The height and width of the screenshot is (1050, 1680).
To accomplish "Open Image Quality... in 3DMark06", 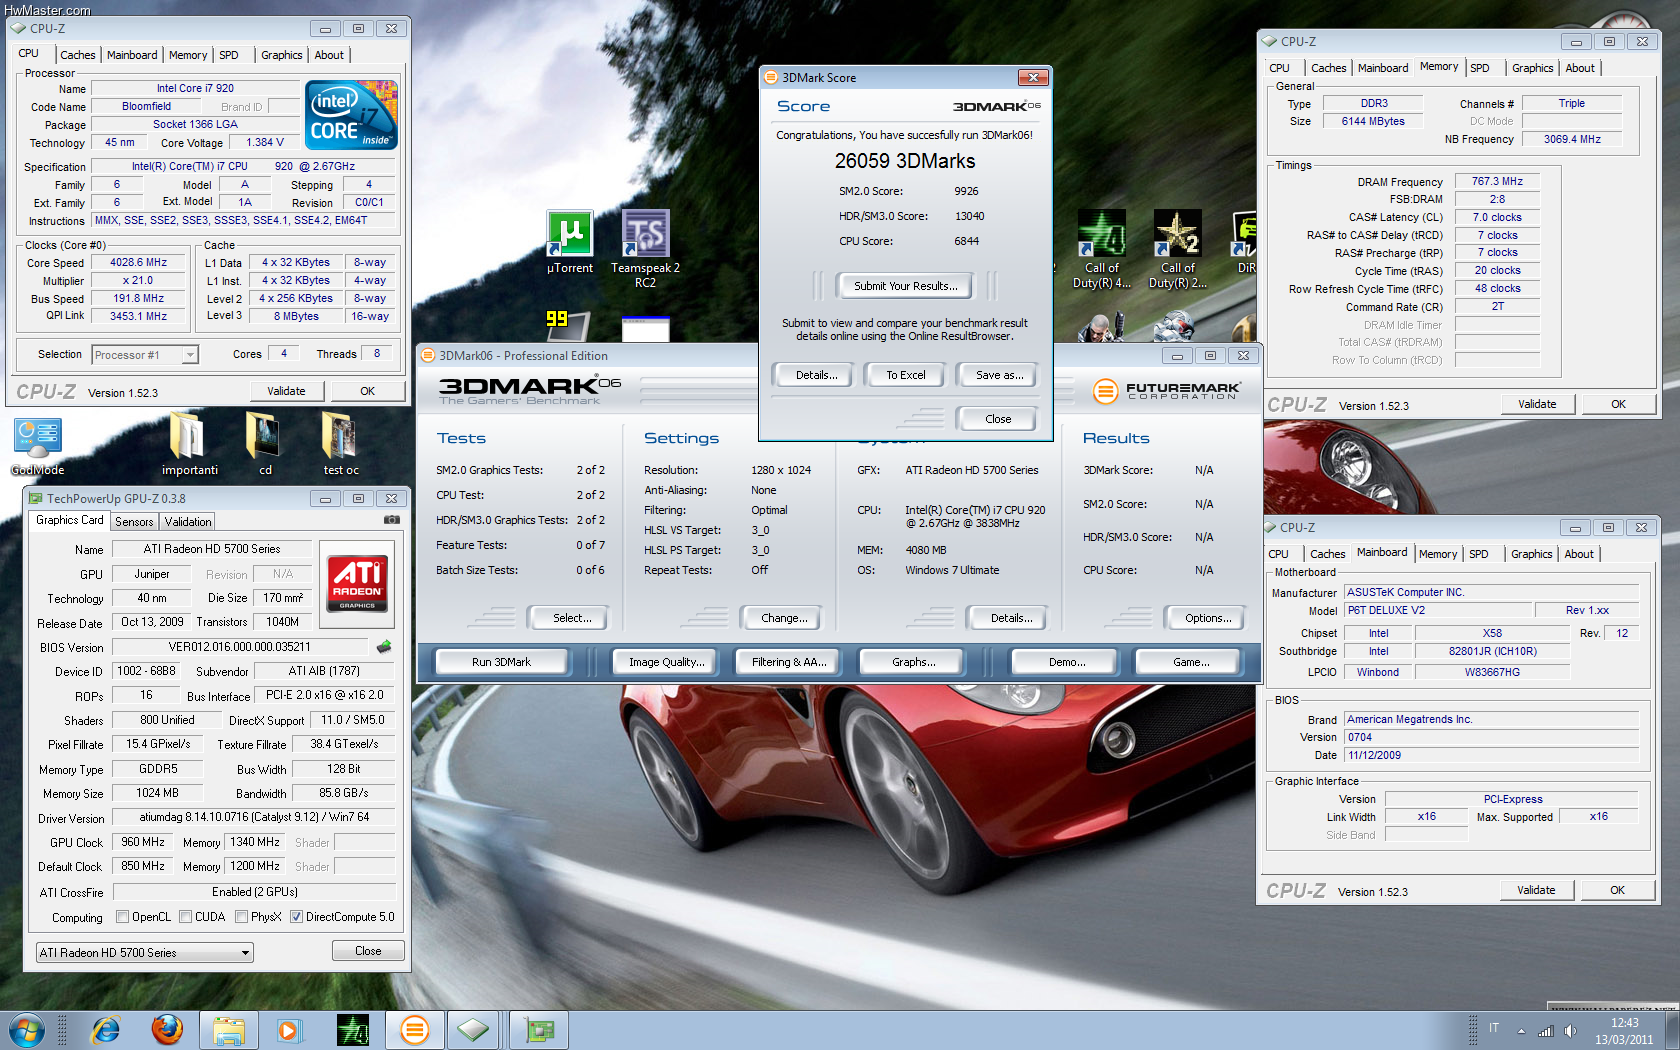I will (666, 662).
